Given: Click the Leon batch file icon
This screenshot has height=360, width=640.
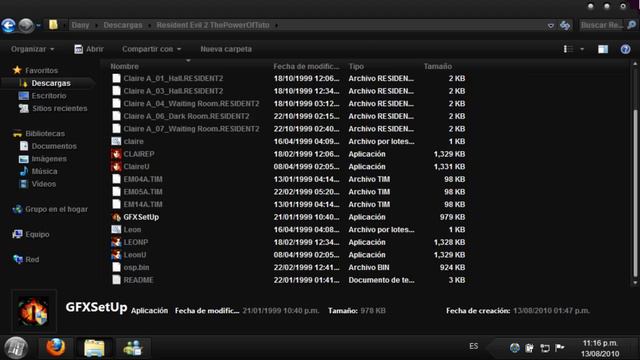Looking at the screenshot, I should coord(116,229).
